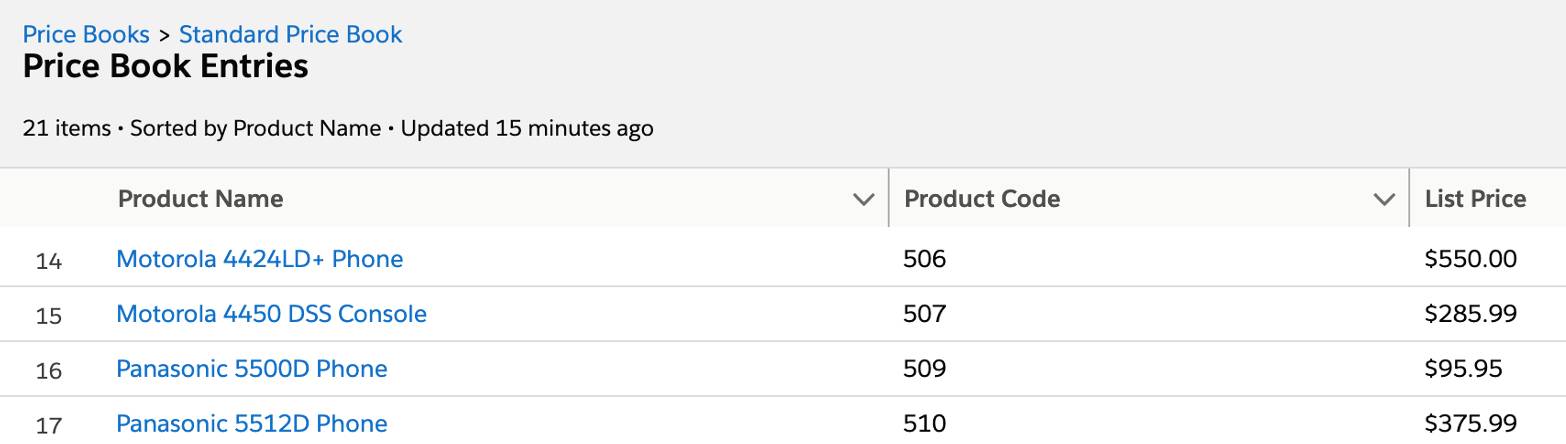Select the $285.99 list price cell
The height and width of the screenshot is (444, 1566).
(x=1470, y=314)
